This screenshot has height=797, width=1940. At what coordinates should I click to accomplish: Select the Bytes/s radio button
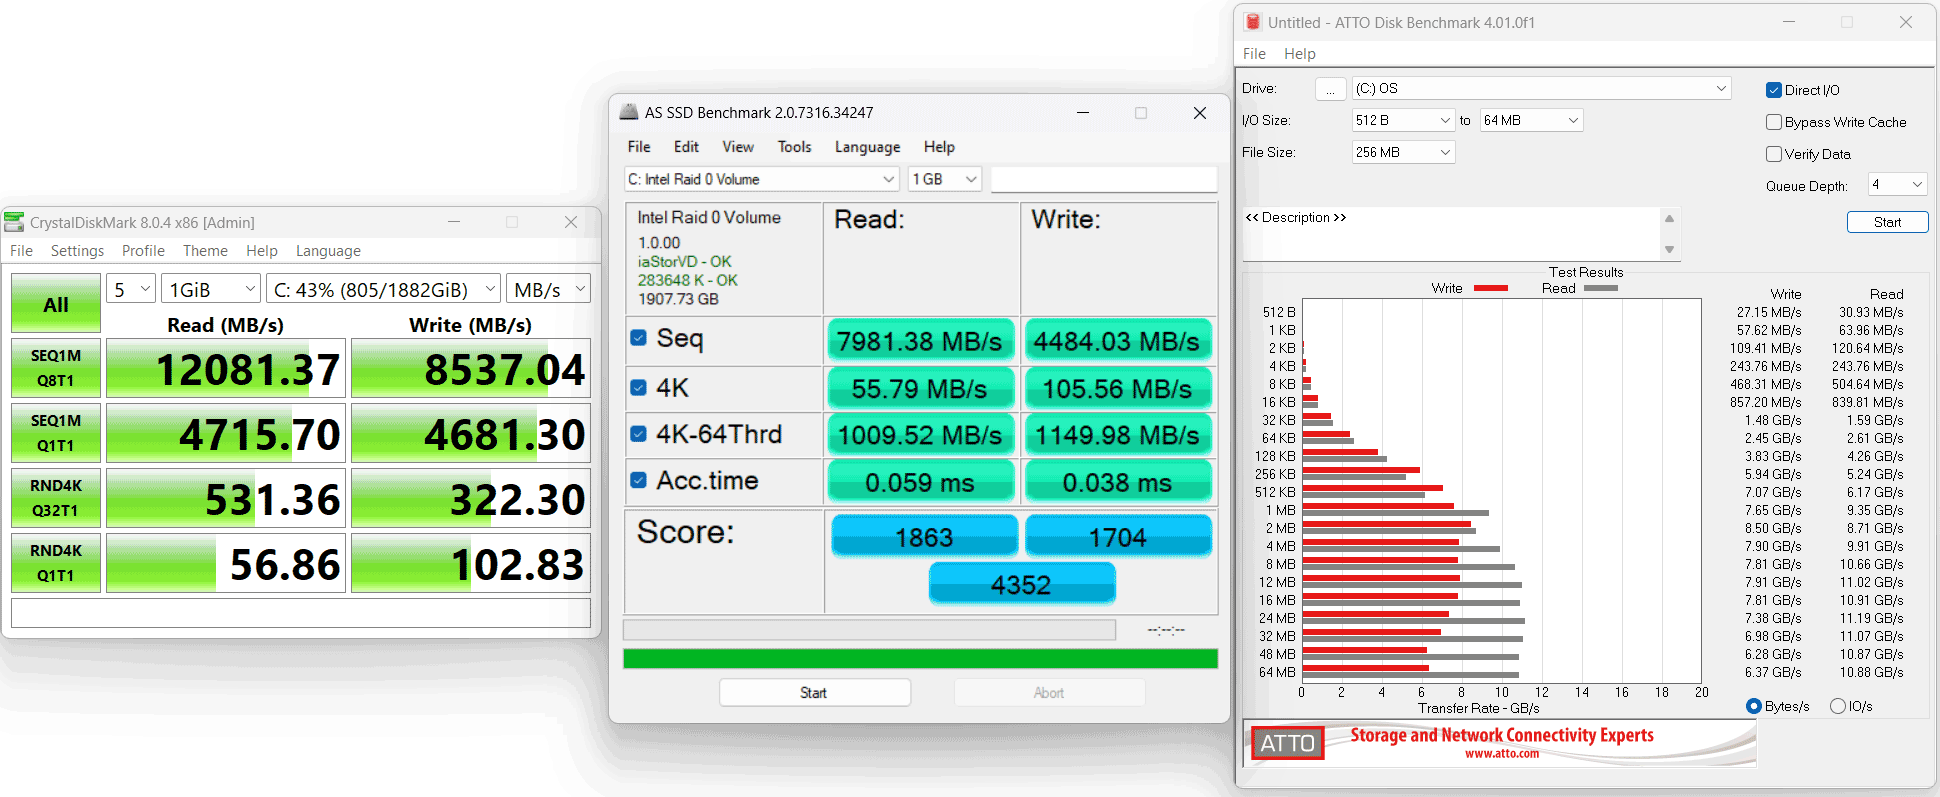tap(1753, 706)
